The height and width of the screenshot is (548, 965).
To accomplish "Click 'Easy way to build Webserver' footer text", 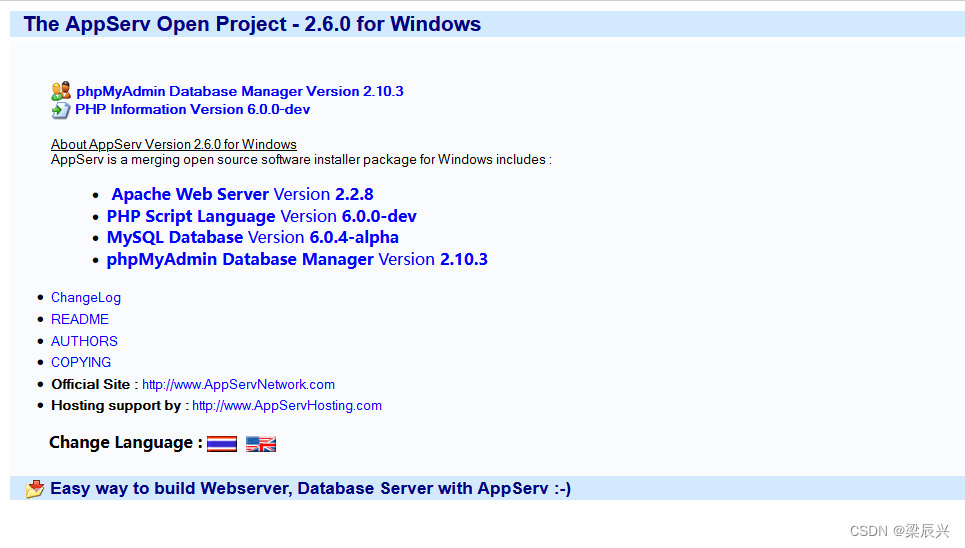I will (x=311, y=488).
